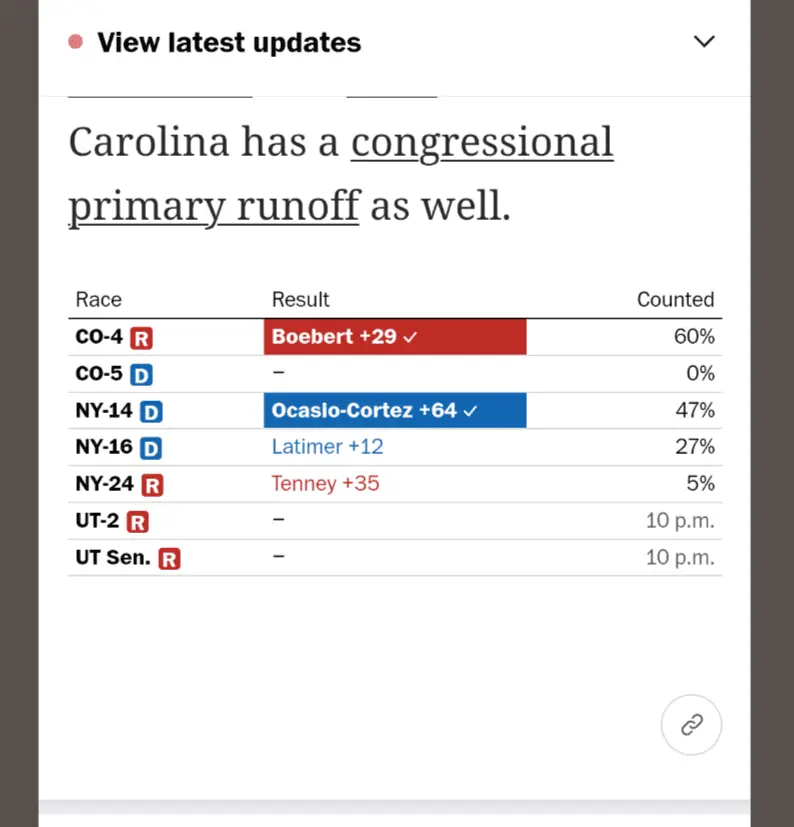Click the Tenney +35 result
794x827 pixels.
(x=325, y=484)
